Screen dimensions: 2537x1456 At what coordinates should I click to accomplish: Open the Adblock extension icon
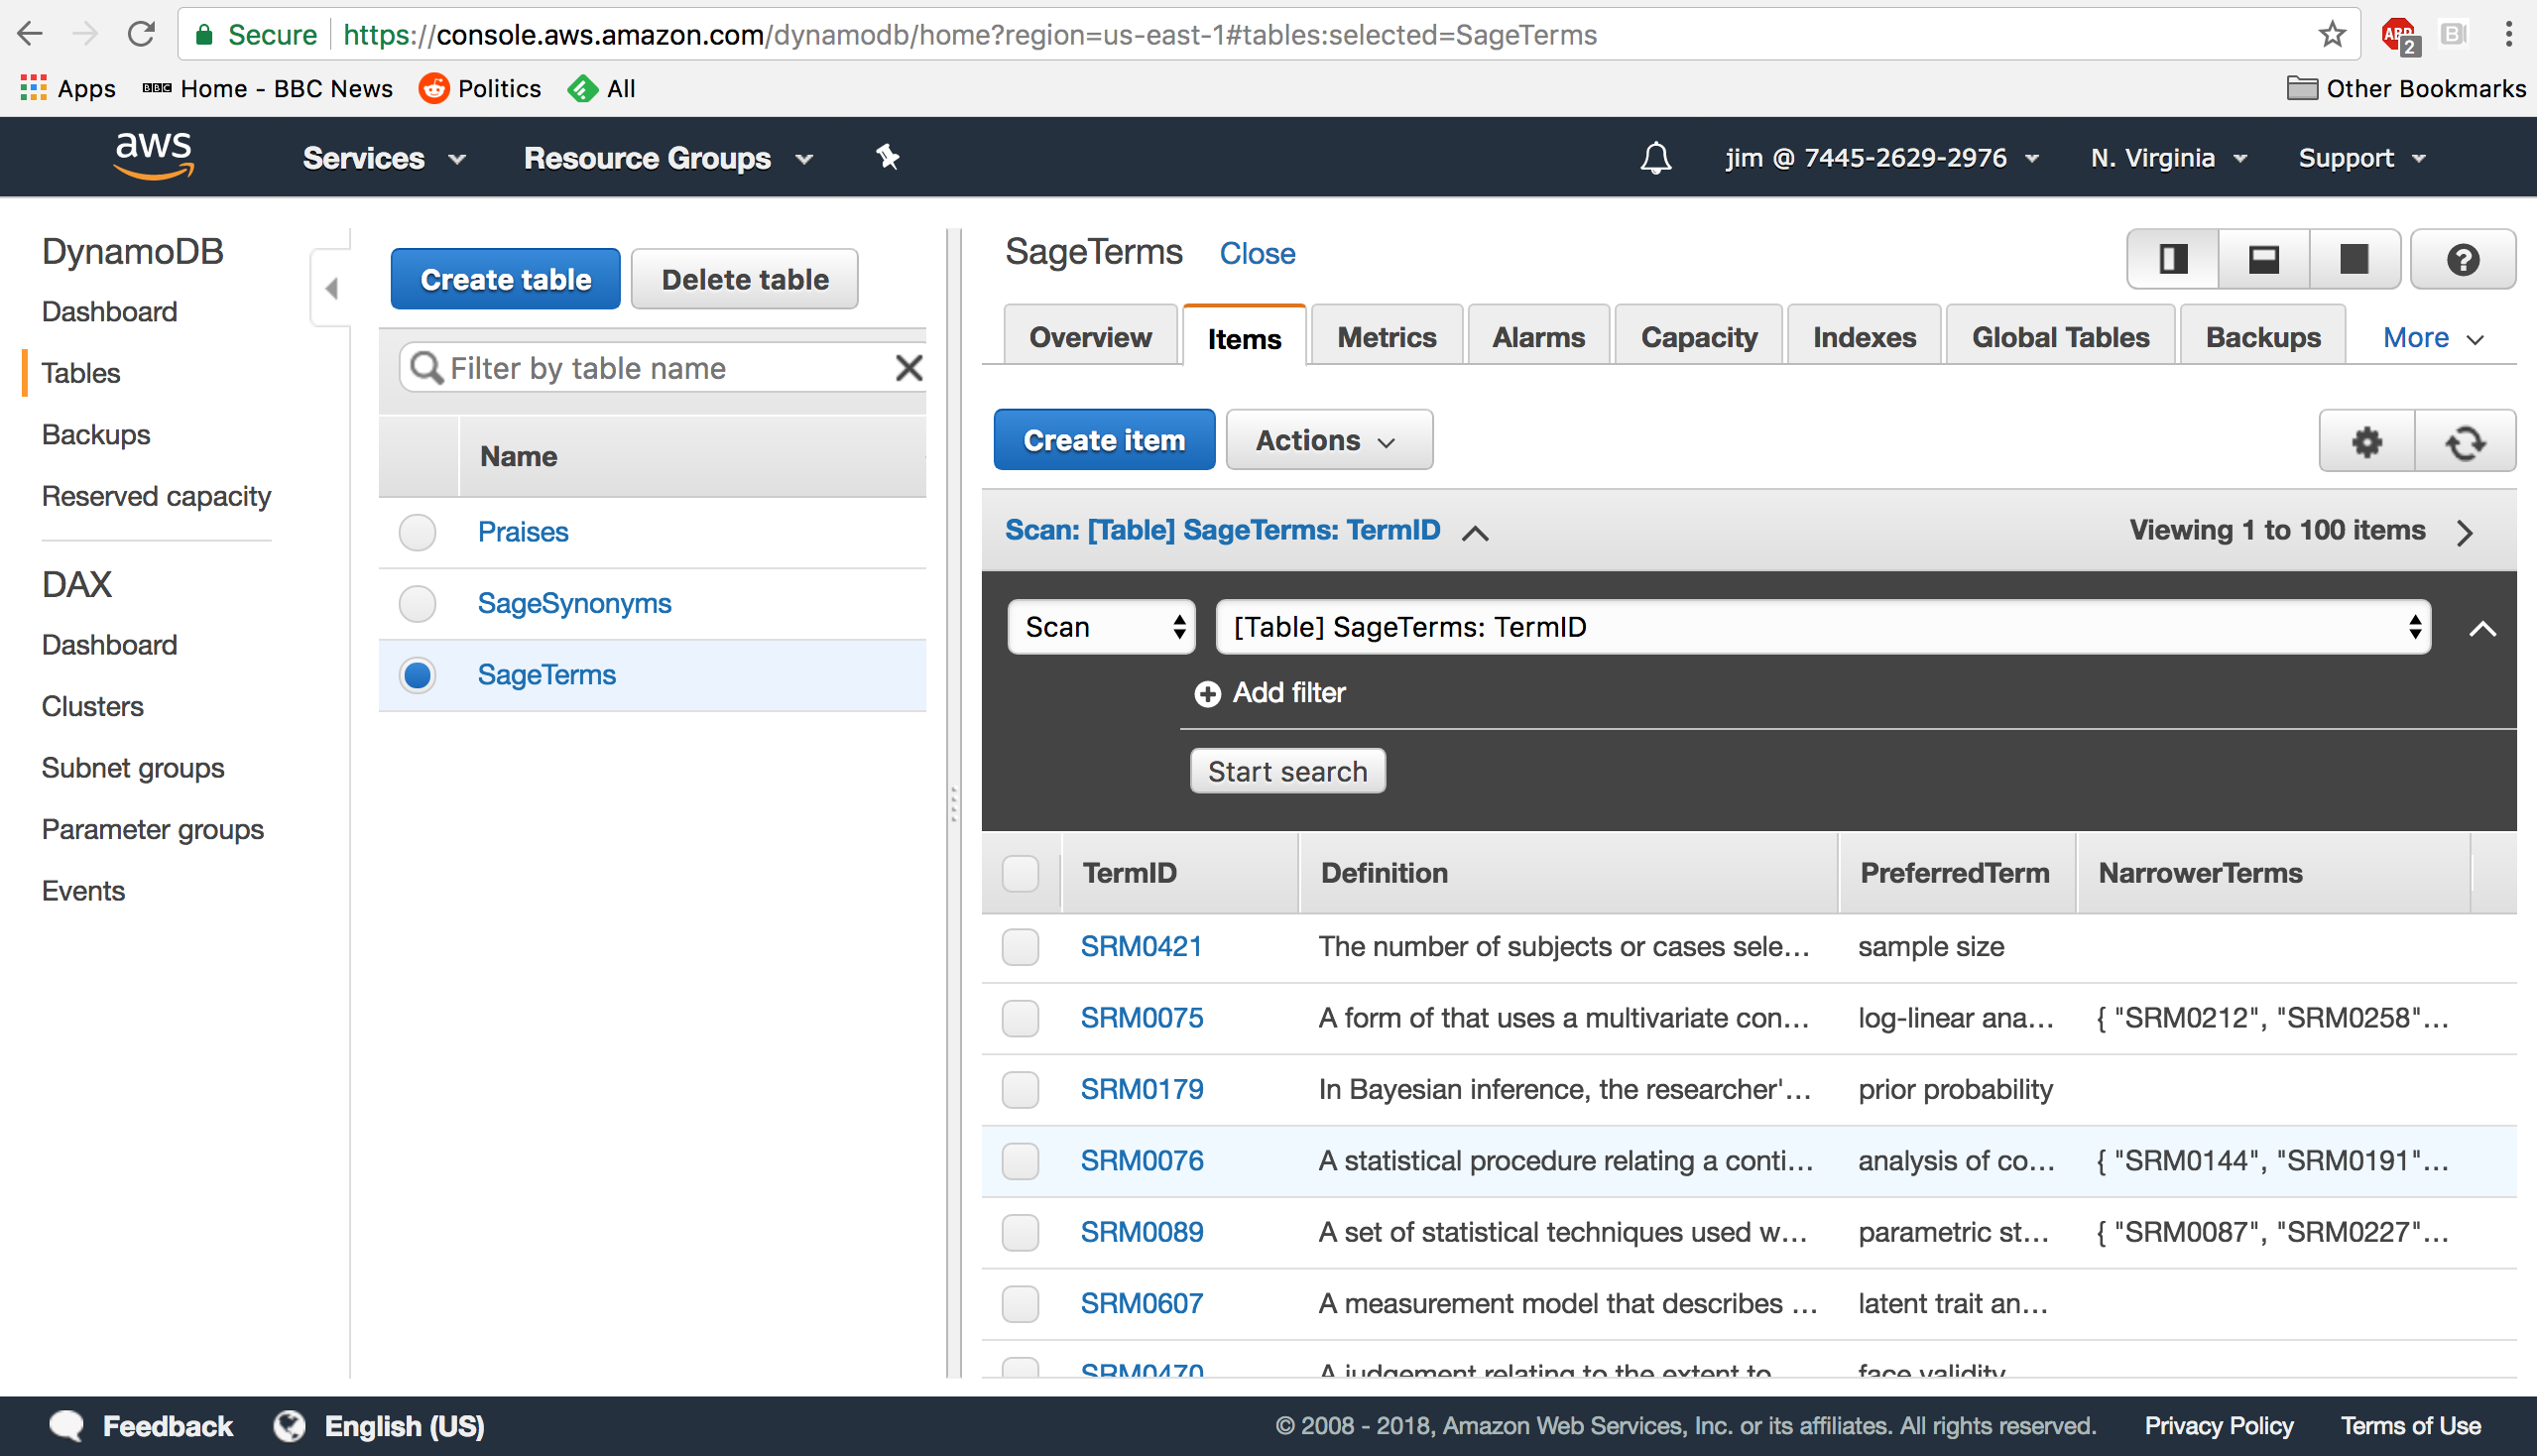click(2400, 36)
